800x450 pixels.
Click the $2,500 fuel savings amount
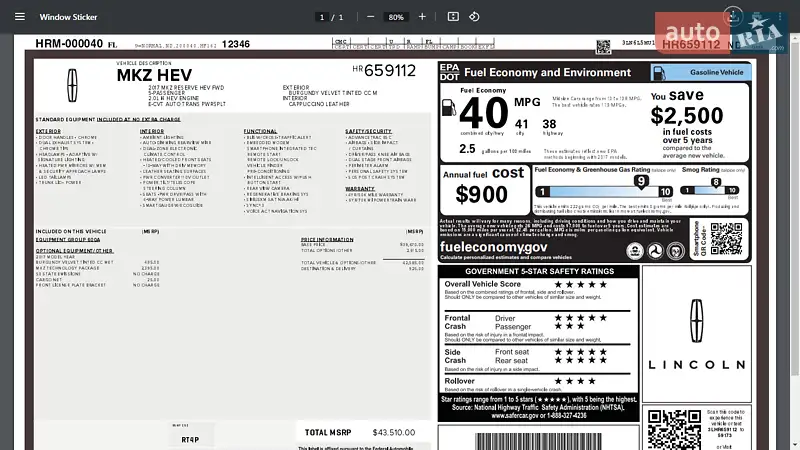point(687,116)
